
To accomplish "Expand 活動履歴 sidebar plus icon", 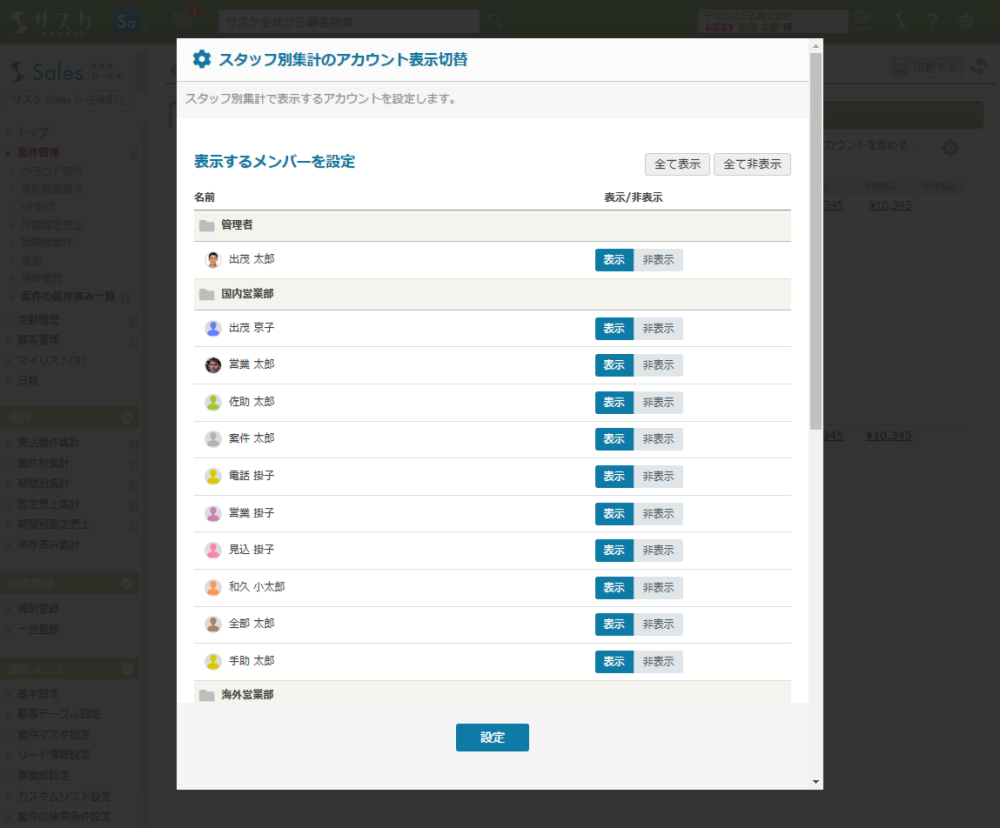I will click(x=135, y=322).
